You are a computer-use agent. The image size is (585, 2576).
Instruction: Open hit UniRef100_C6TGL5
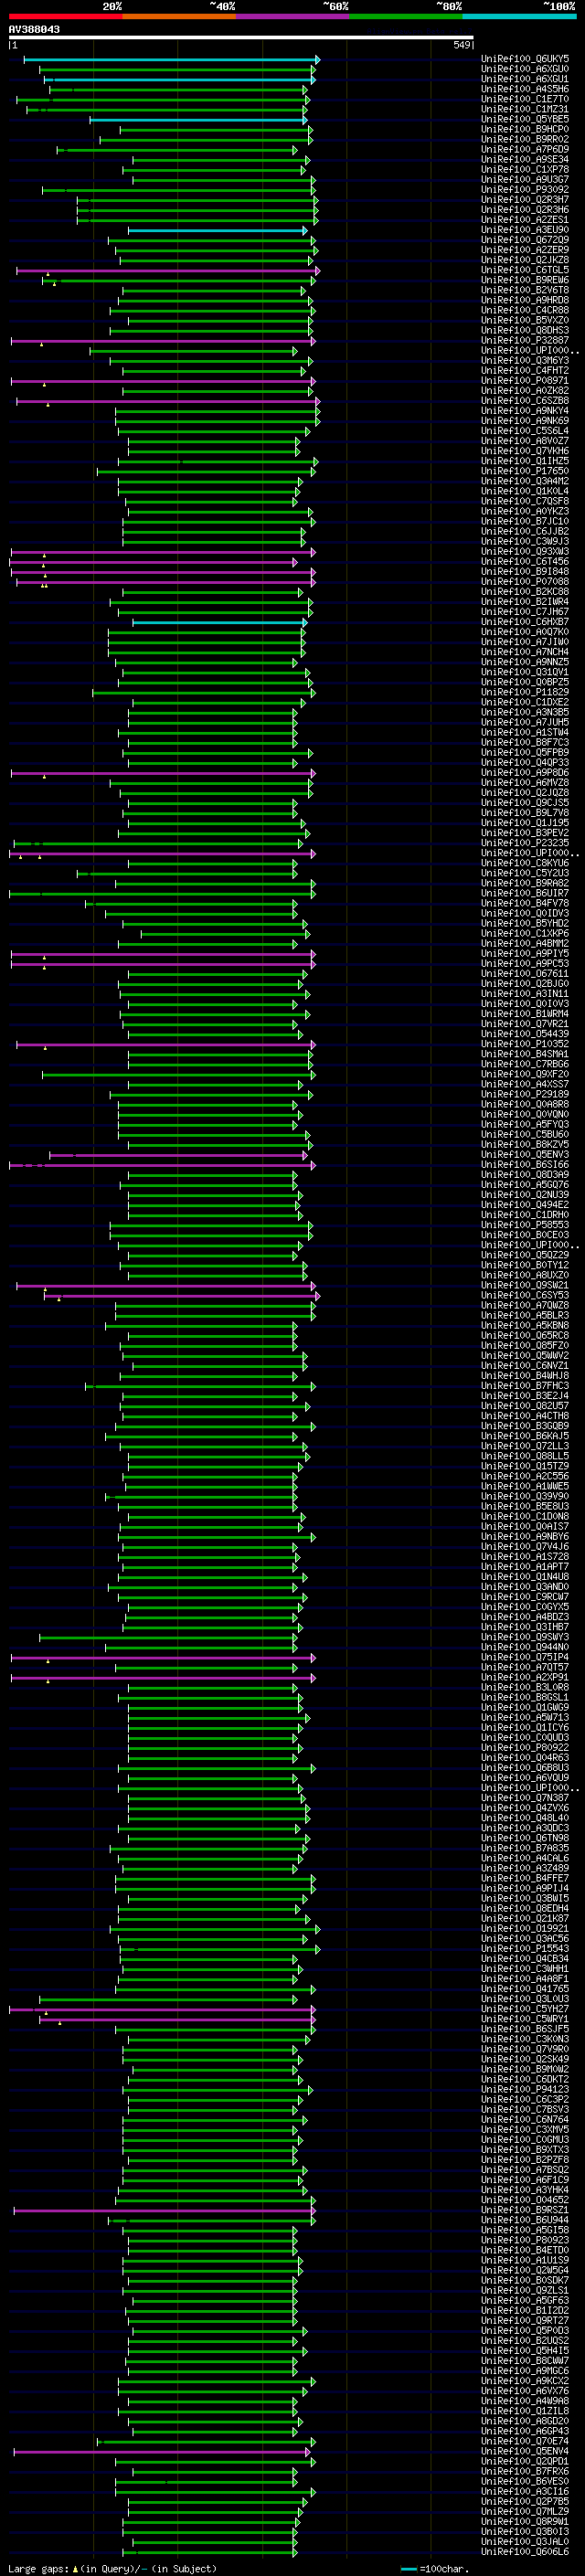pyautogui.click(x=525, y=270)
